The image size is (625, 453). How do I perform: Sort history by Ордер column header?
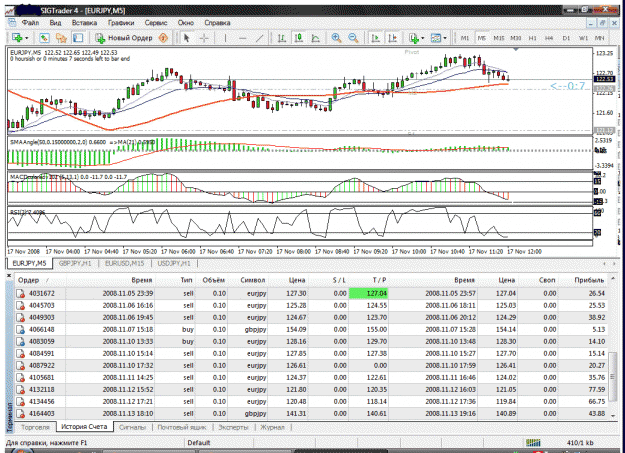40,280
